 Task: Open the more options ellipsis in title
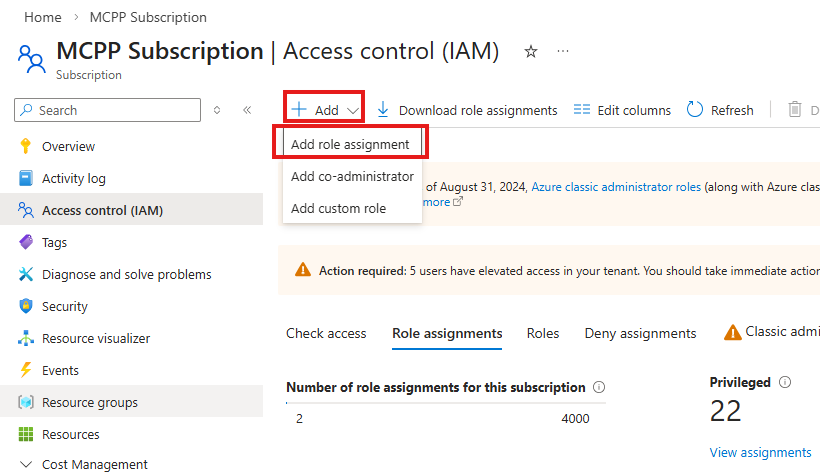563,52
